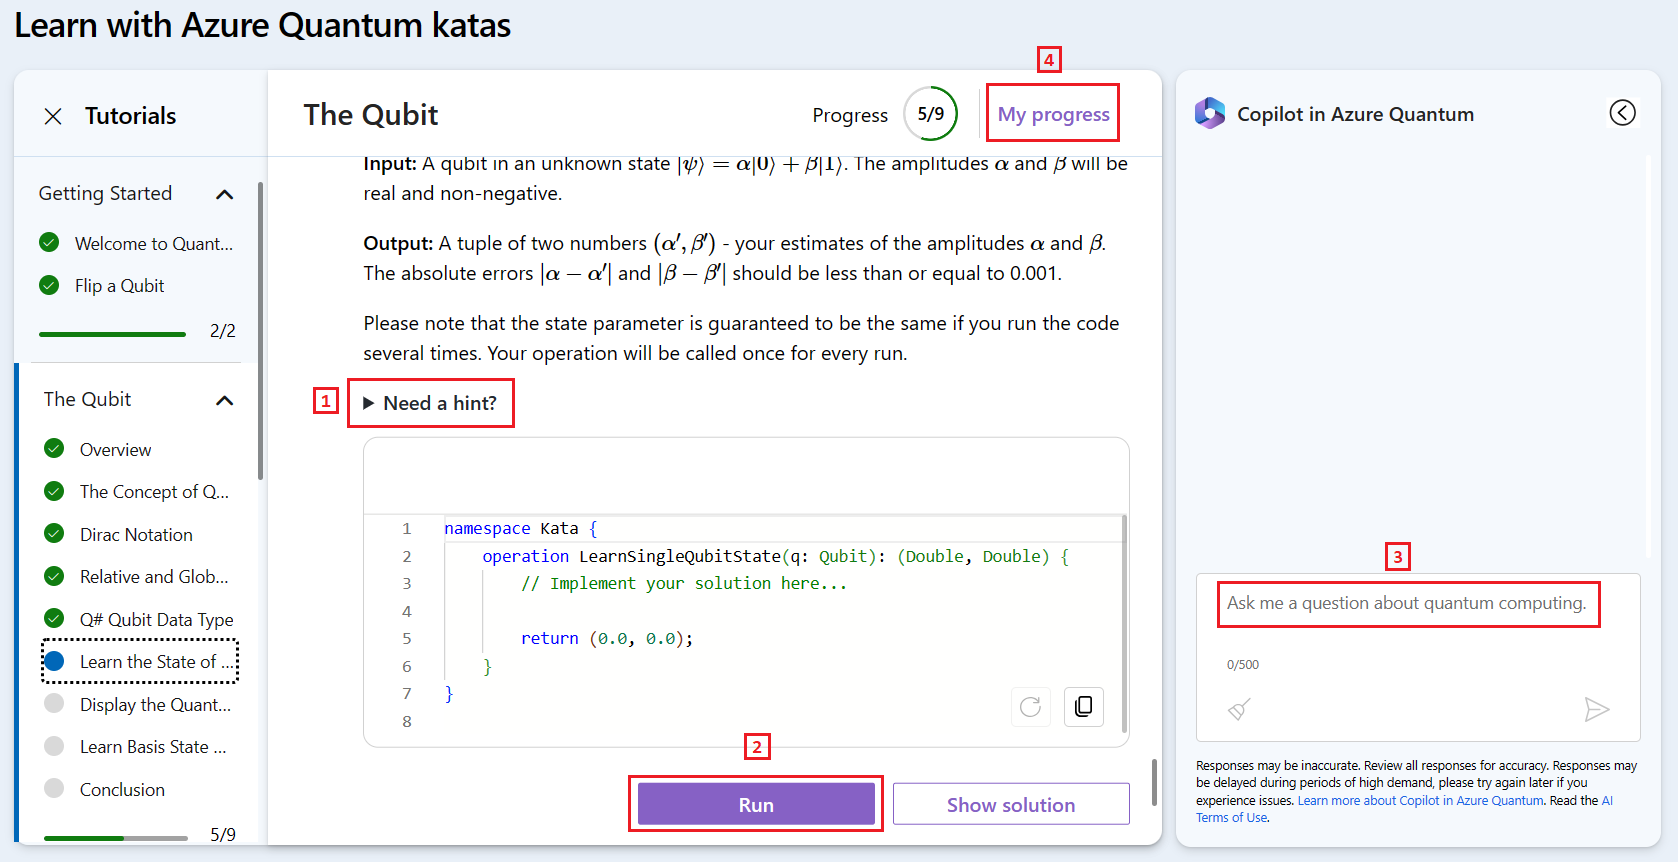Click 'The Qubit' page title
This screenshot has width=1678, height=862.
(371, 115)
